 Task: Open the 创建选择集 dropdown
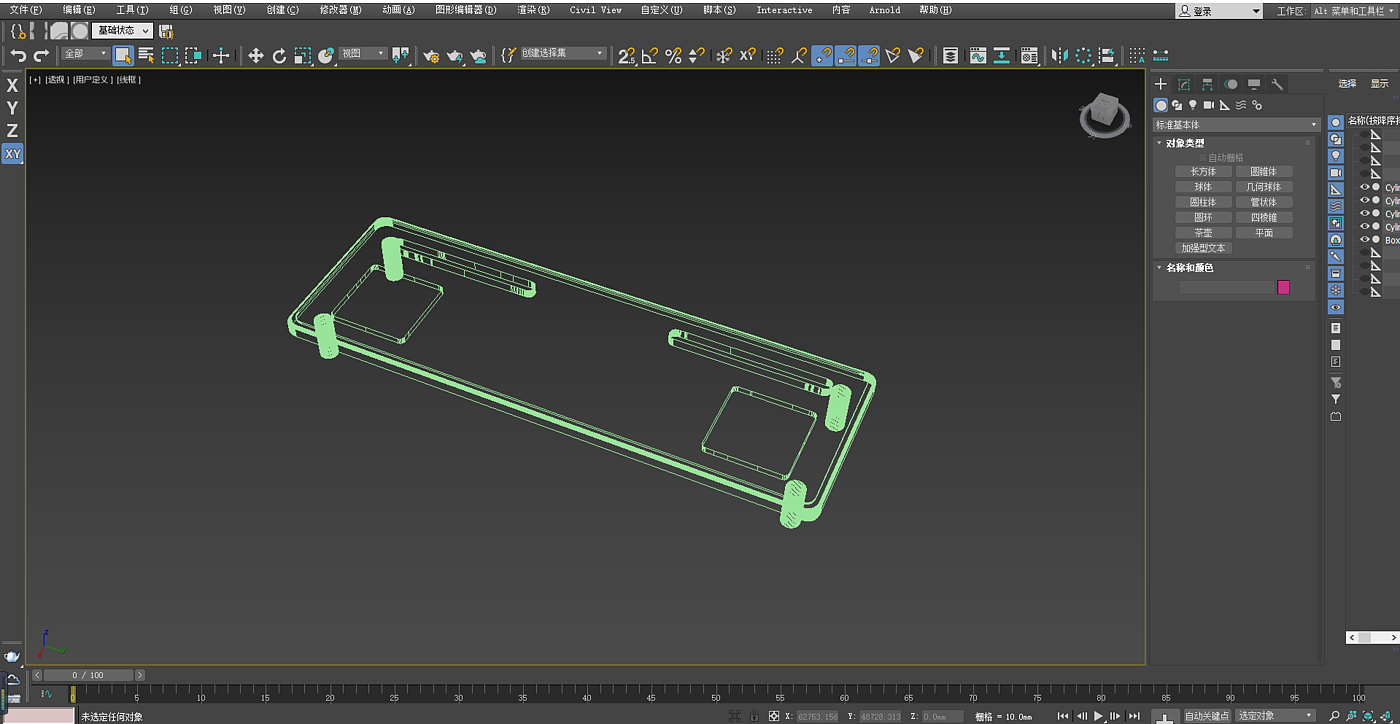pyautogui.click(x=562, y=54)
